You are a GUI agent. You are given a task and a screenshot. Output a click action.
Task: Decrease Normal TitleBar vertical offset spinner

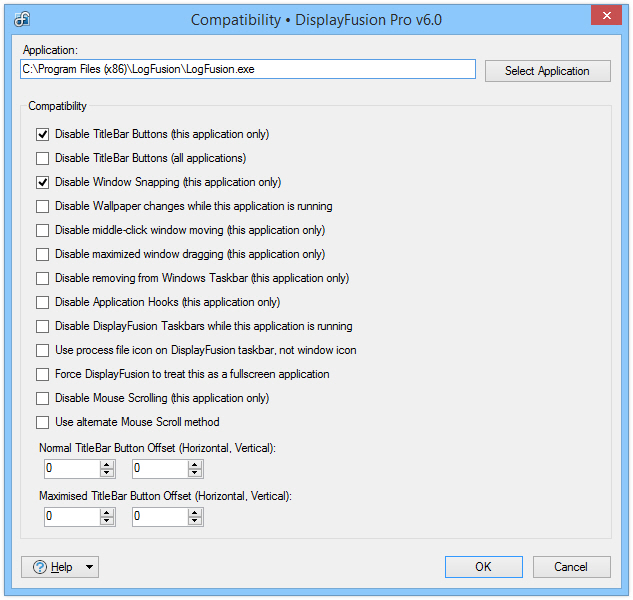click(x=195, y=473)
